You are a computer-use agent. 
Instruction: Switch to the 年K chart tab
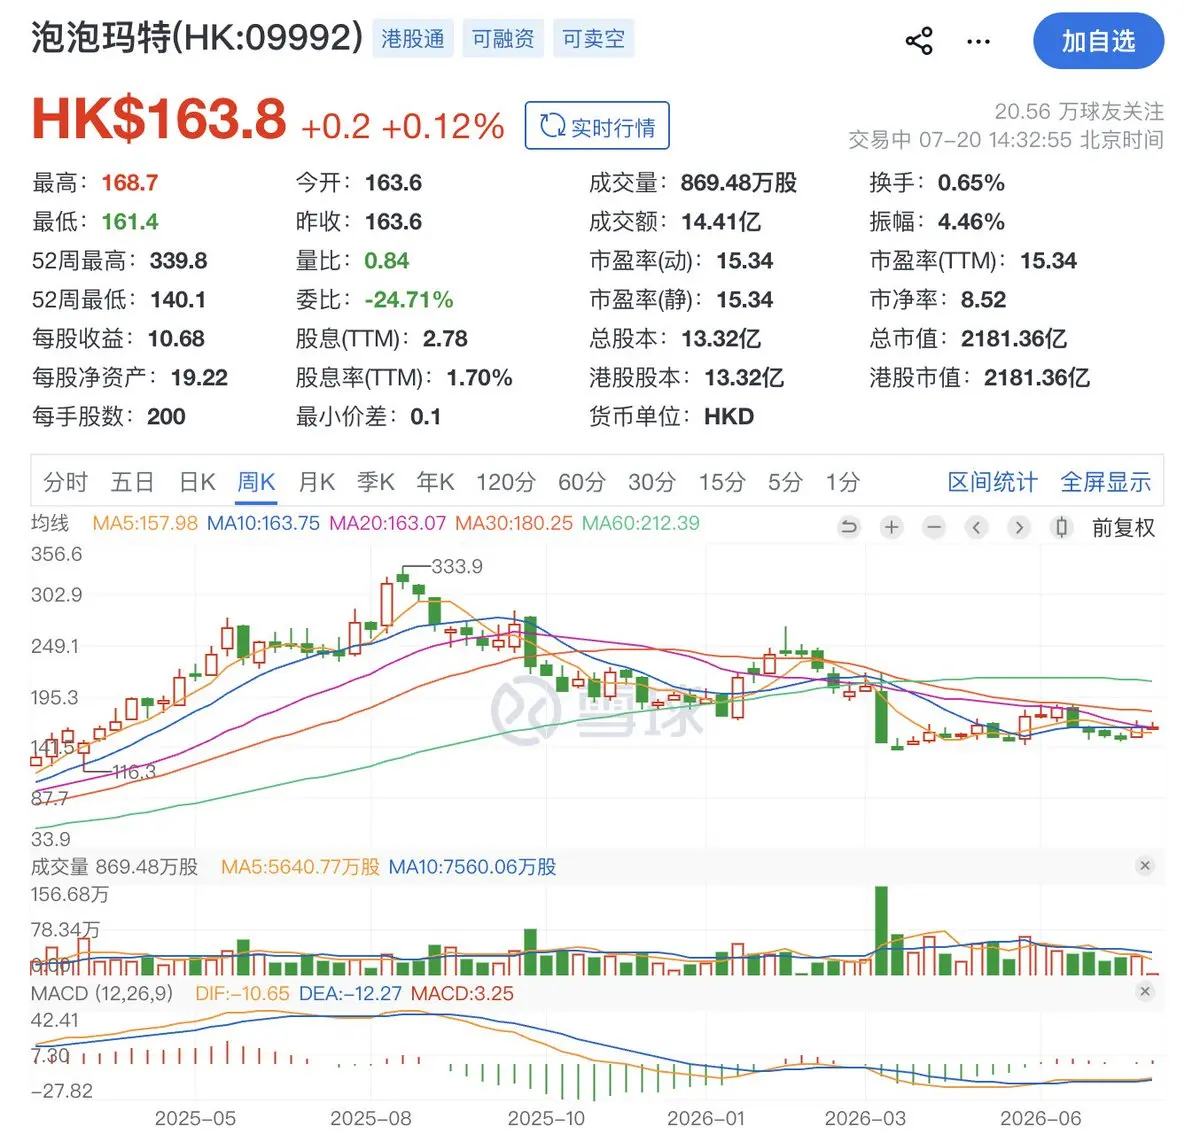[435, 482]
